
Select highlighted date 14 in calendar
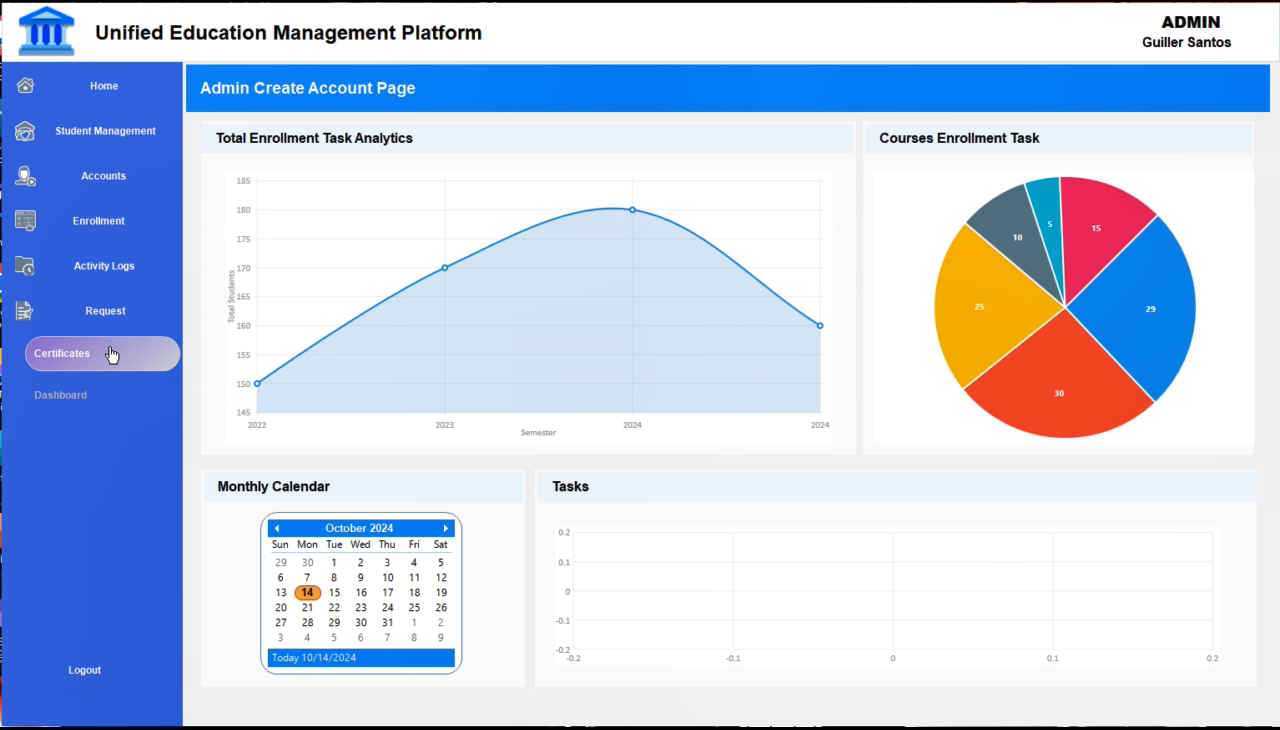(x=307, y=592)
